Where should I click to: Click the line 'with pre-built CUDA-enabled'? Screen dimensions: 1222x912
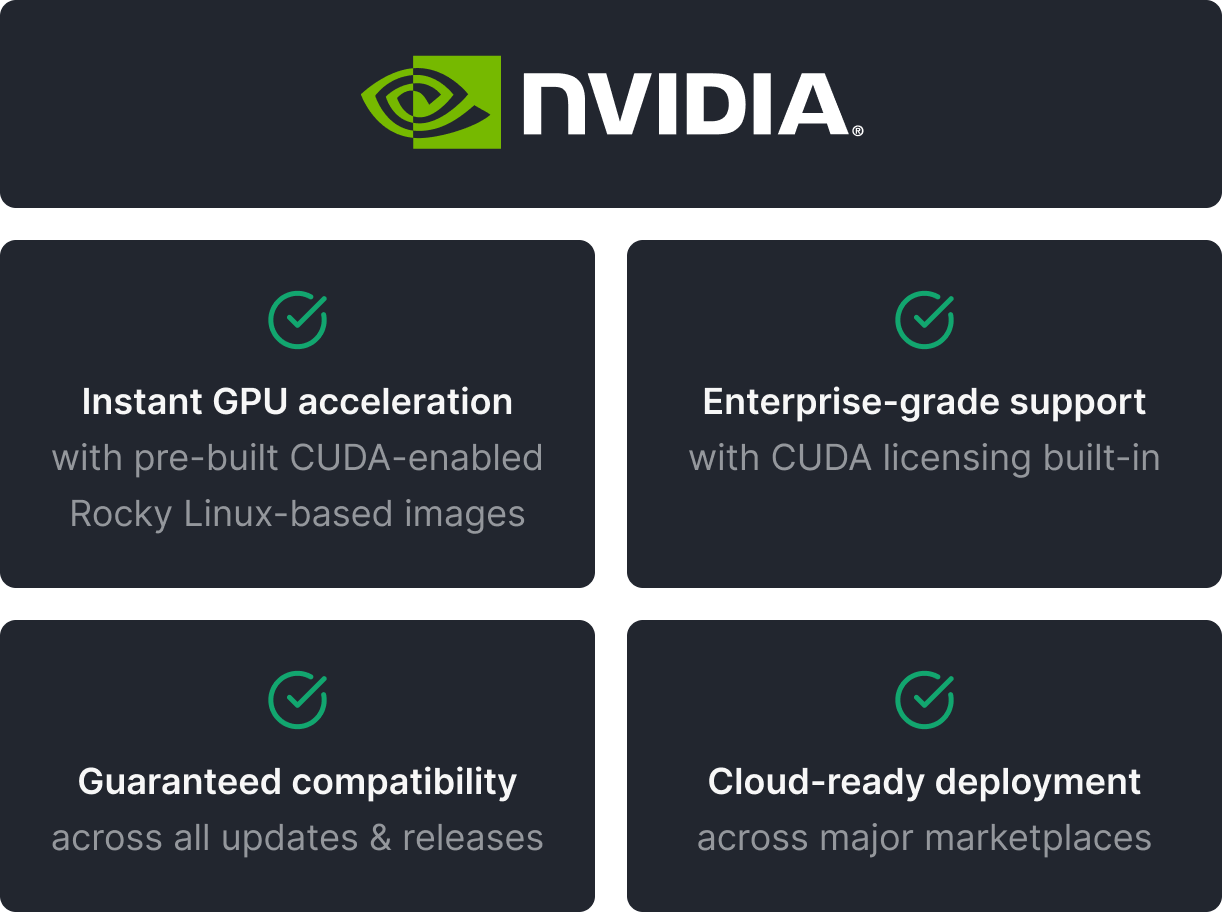click(297, 458)
